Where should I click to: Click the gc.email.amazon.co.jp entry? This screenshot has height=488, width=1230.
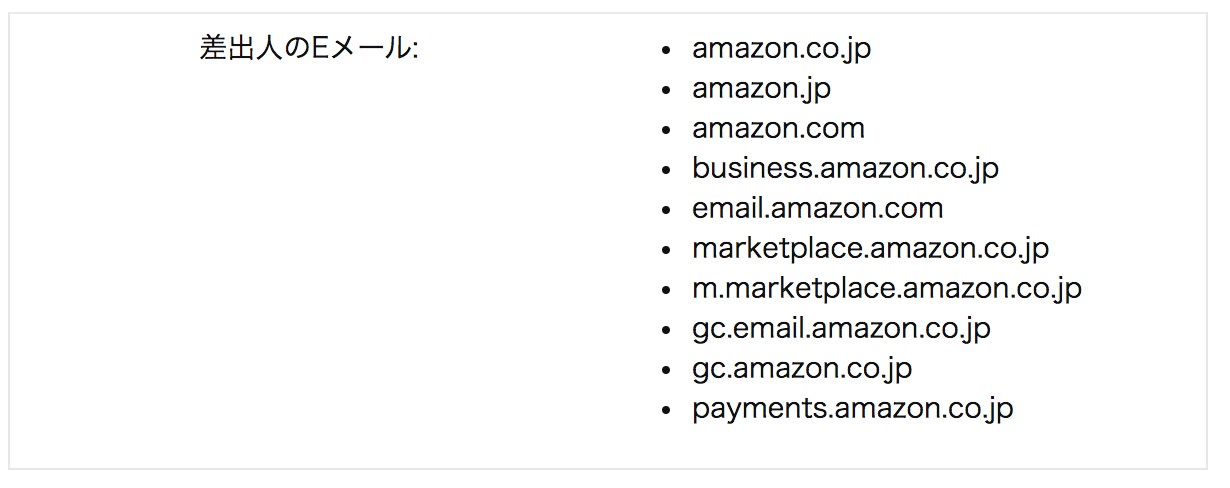(x=841, y=328)
